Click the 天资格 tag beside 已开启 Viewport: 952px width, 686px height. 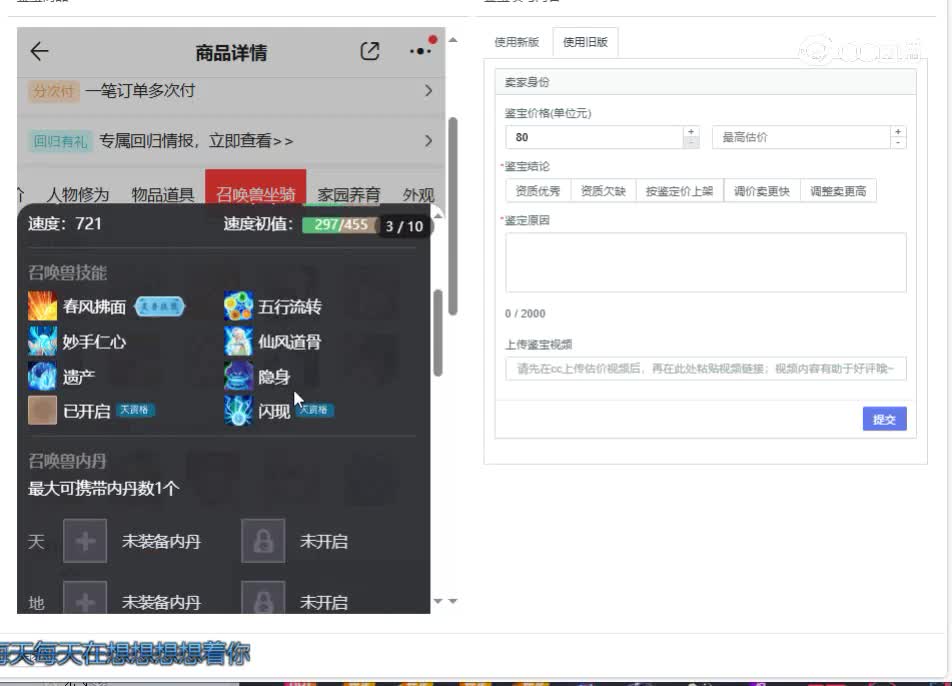coord(134,410)
